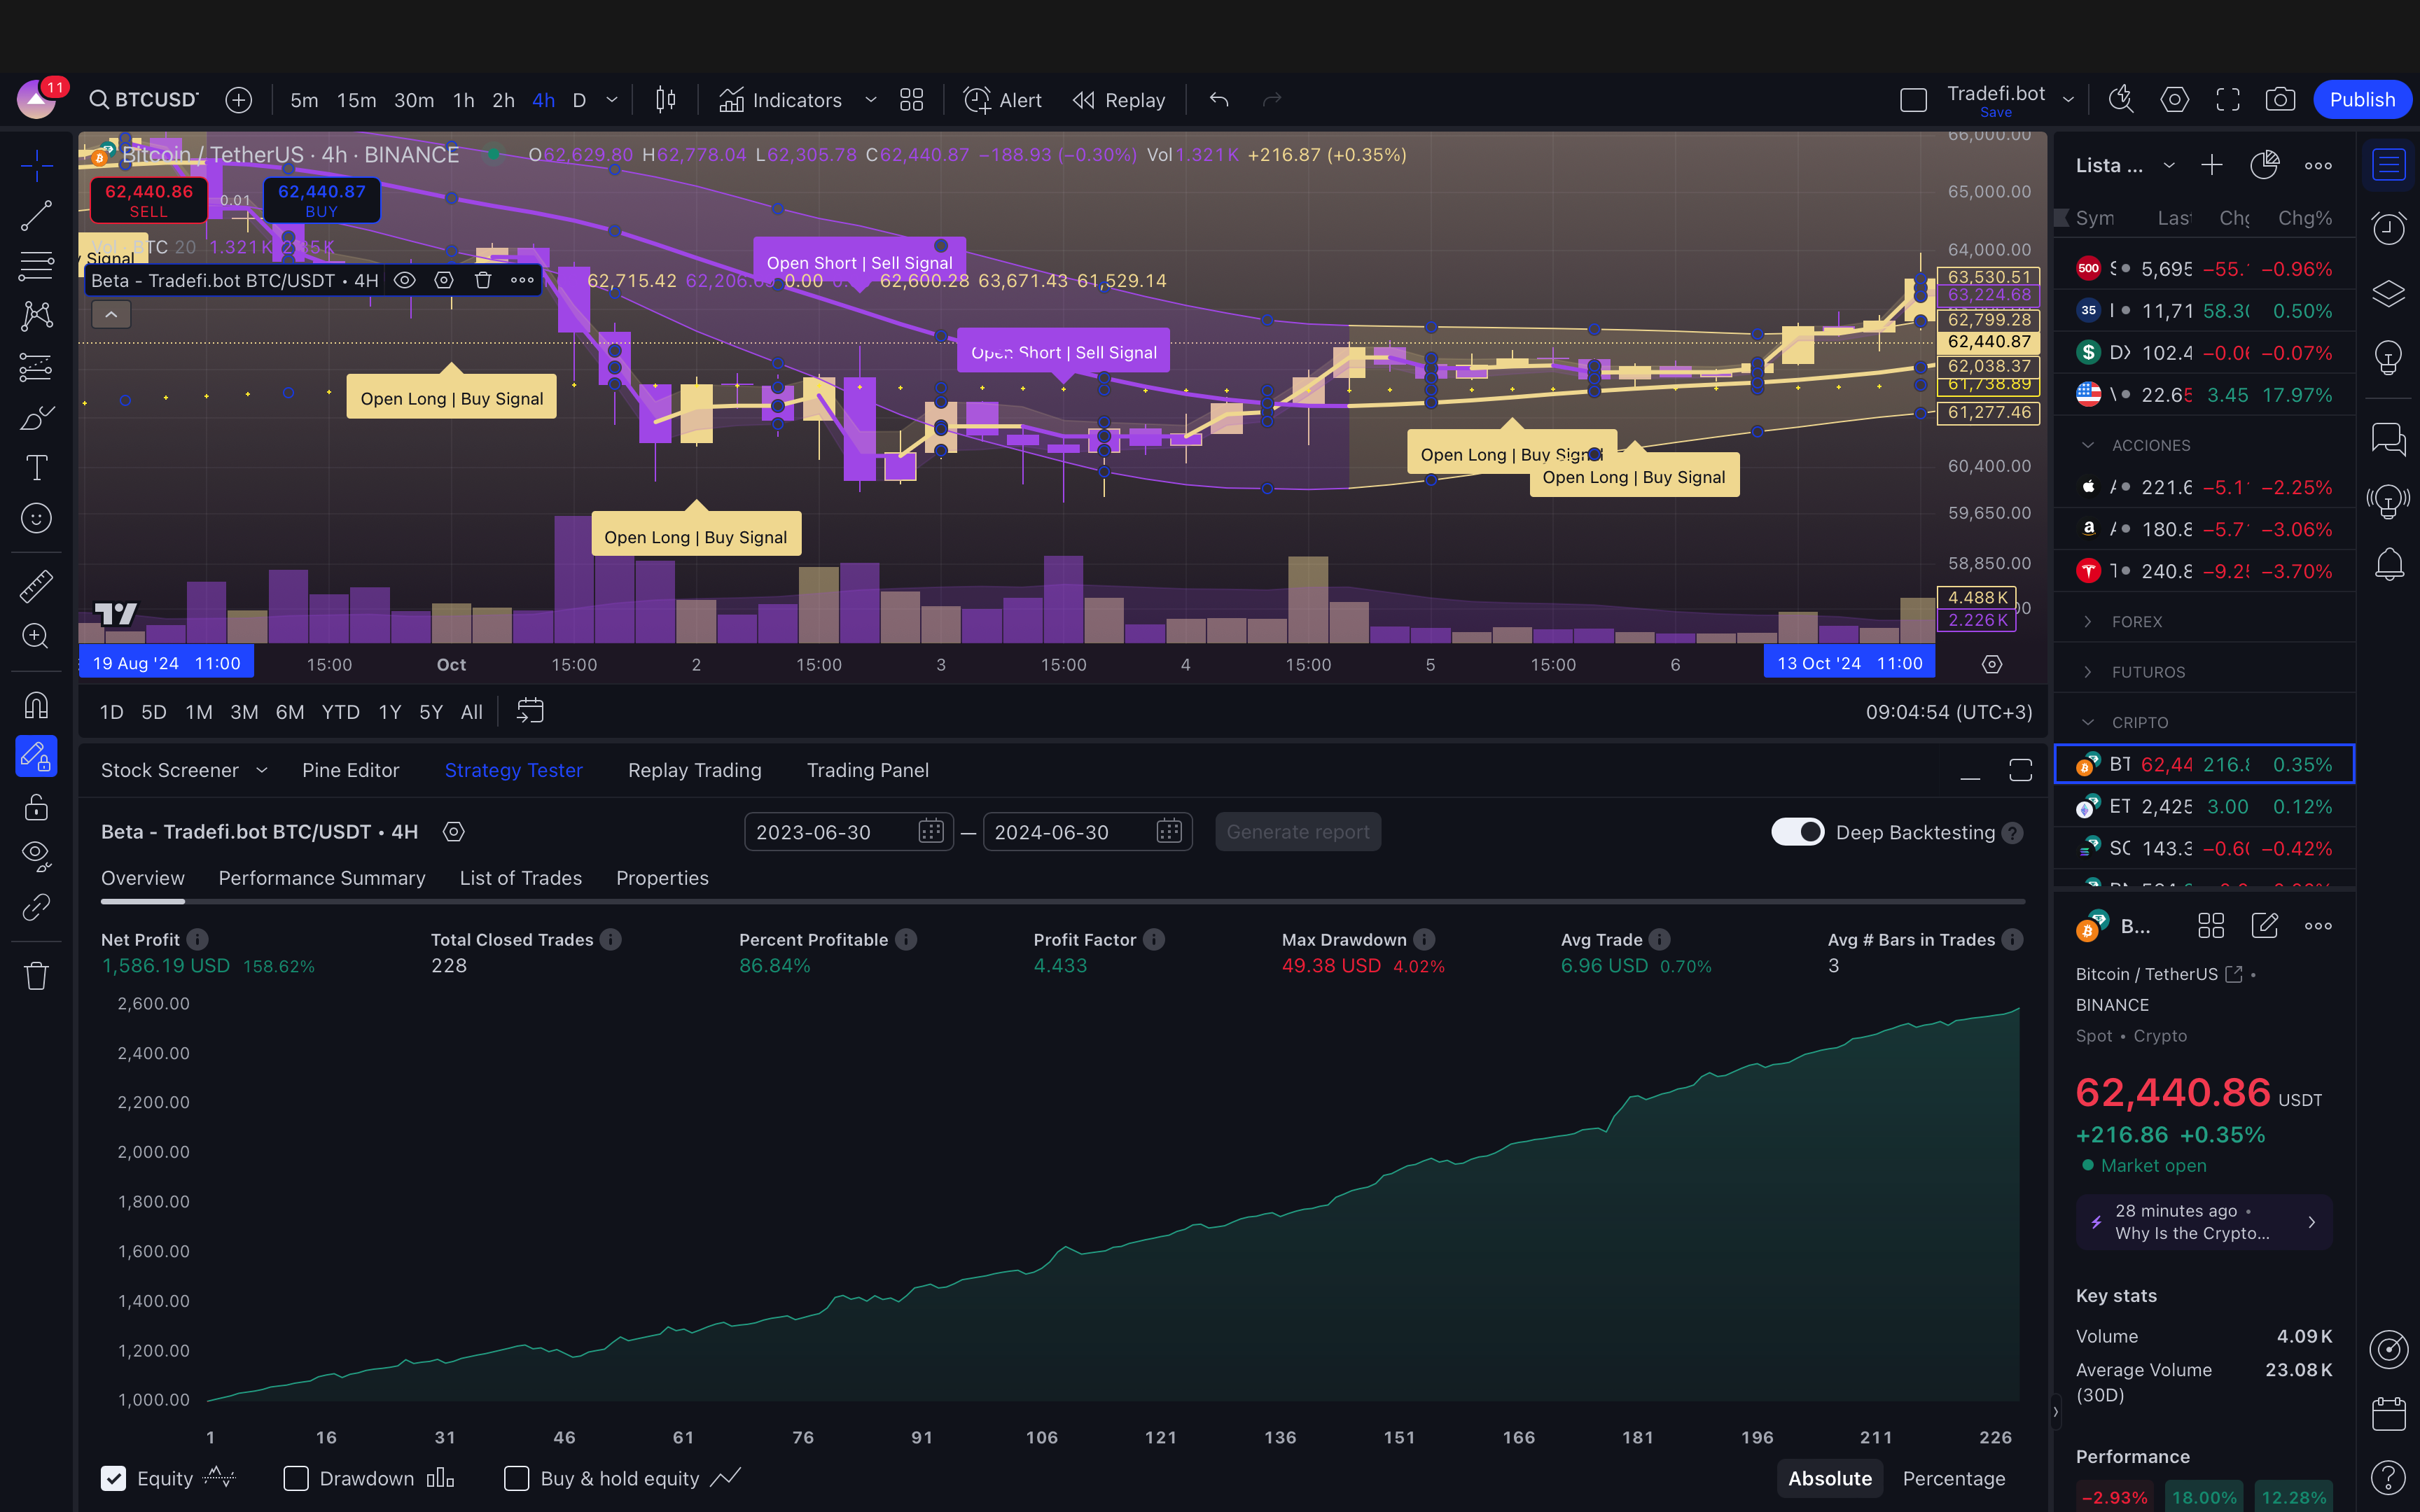Viewport: 2420px width, 1512px height.
Task: Open the Indicators dialog
Action: (782, 100)
